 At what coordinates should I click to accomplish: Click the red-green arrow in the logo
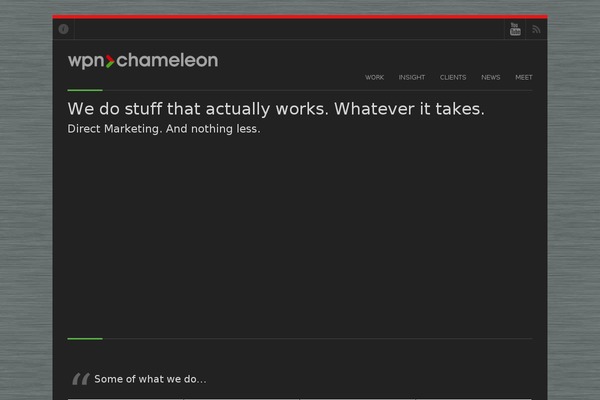(110, 61)
